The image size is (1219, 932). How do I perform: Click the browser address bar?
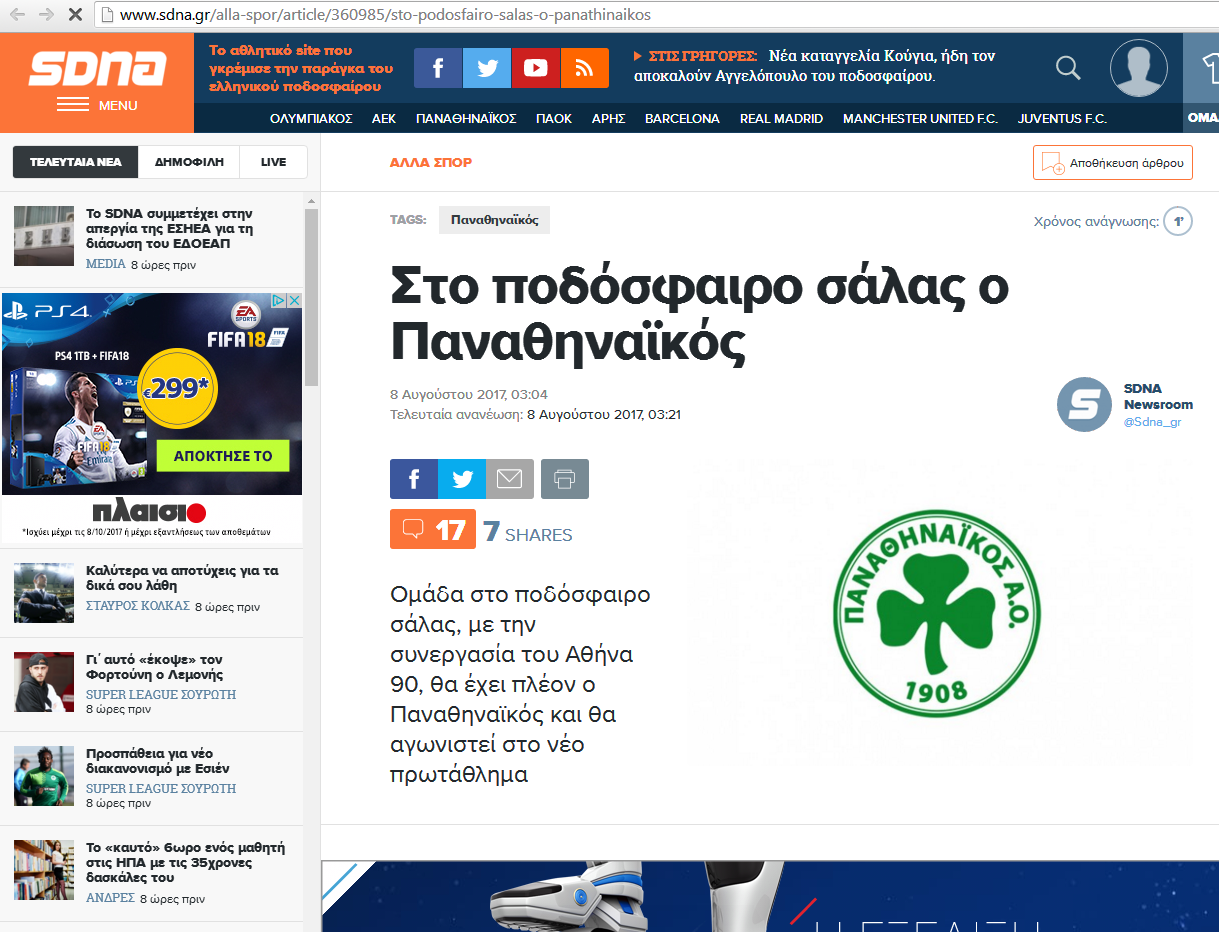point(655,15)
